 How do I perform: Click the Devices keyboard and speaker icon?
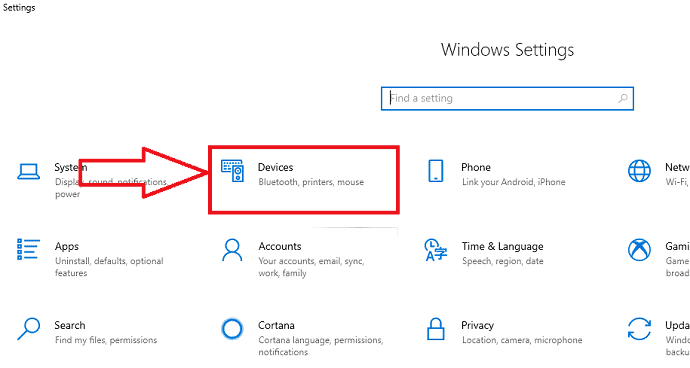click(x=232, y=171)
